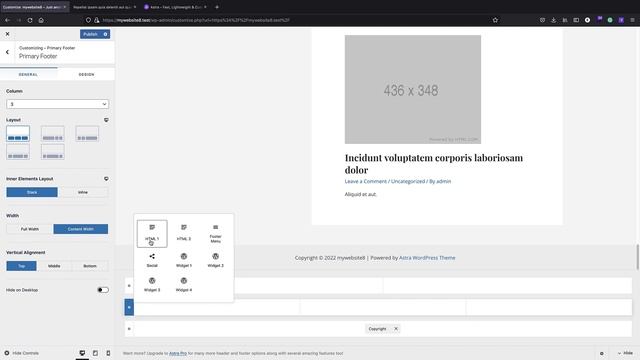Add the Widget 3 element

pyautogui.click(x=152, y=284)
